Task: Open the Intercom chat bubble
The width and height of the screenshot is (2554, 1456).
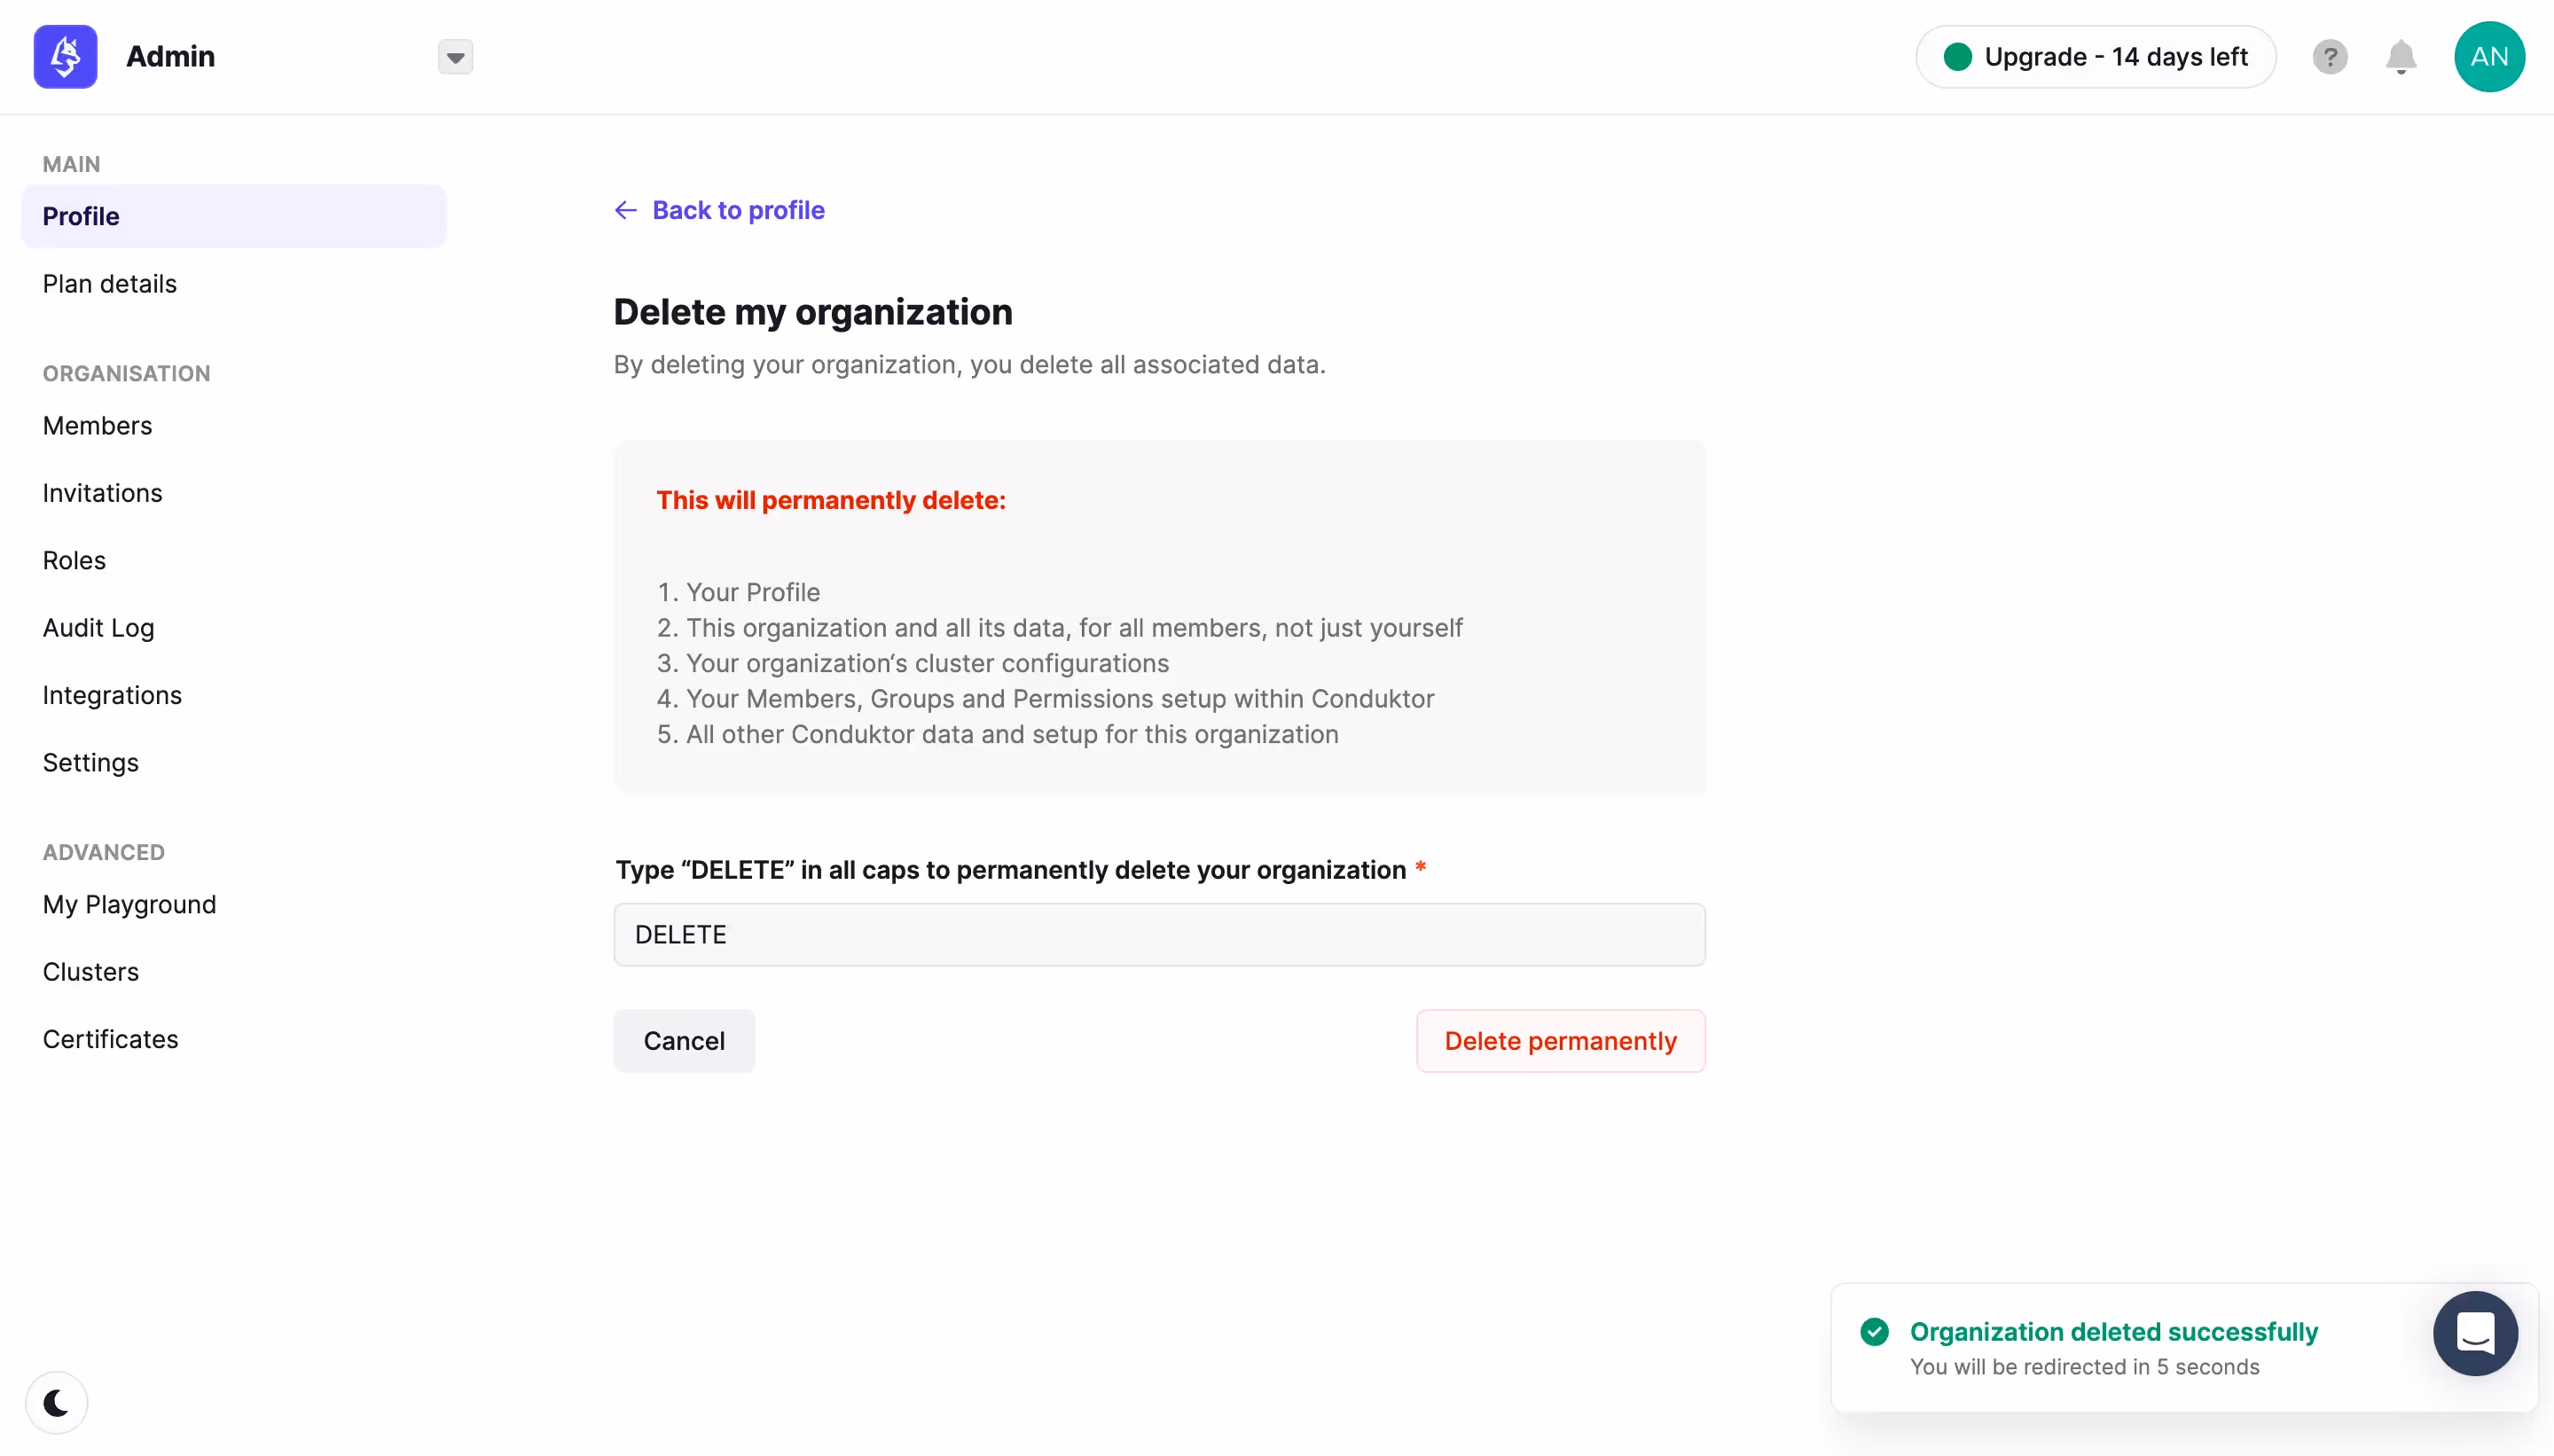Action: pos(2475,1333)
